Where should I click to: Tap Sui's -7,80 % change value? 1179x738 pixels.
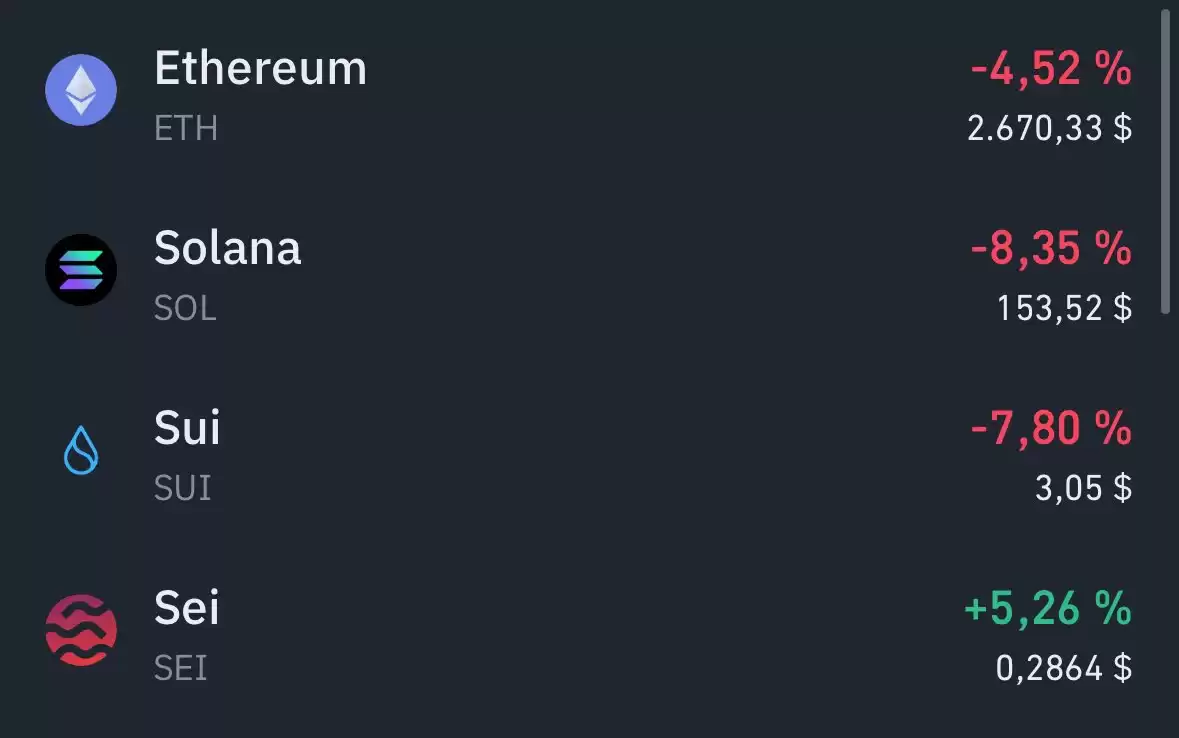pos(1050,428)
